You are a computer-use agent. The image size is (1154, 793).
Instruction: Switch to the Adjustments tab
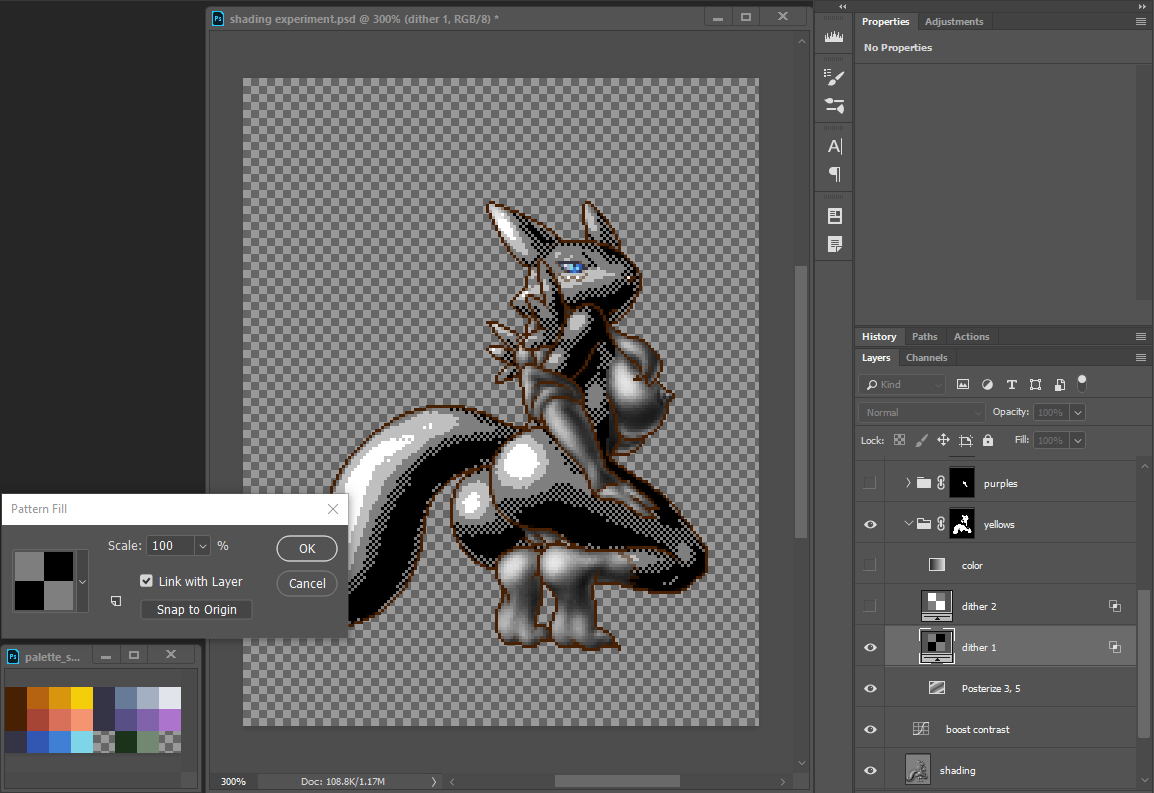pos(953,22)
